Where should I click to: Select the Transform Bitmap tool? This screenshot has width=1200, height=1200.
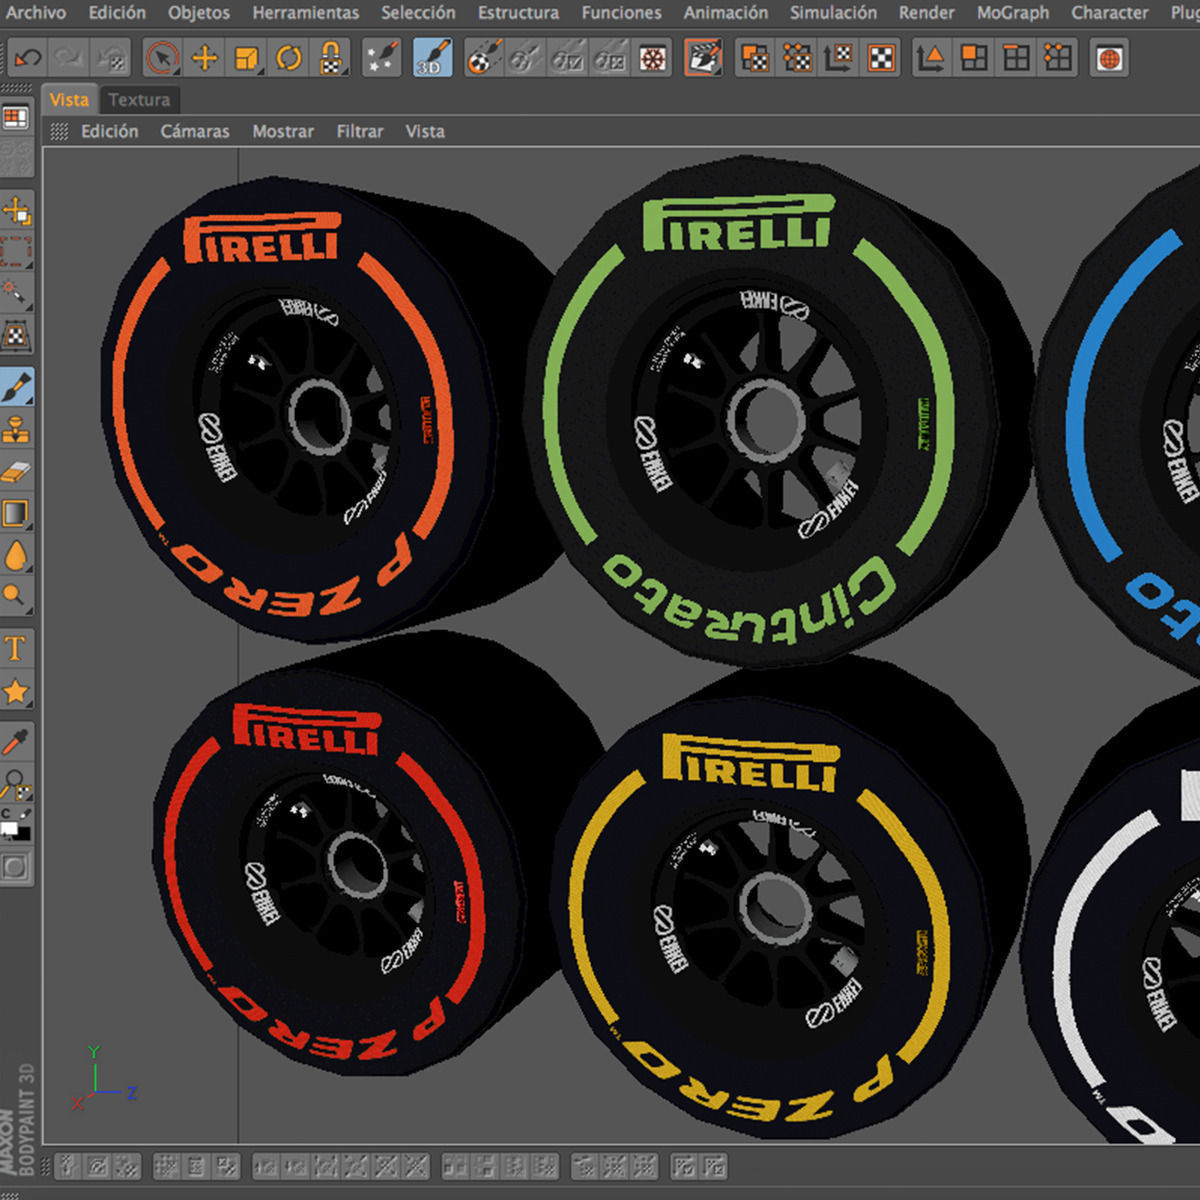point(16,336)
